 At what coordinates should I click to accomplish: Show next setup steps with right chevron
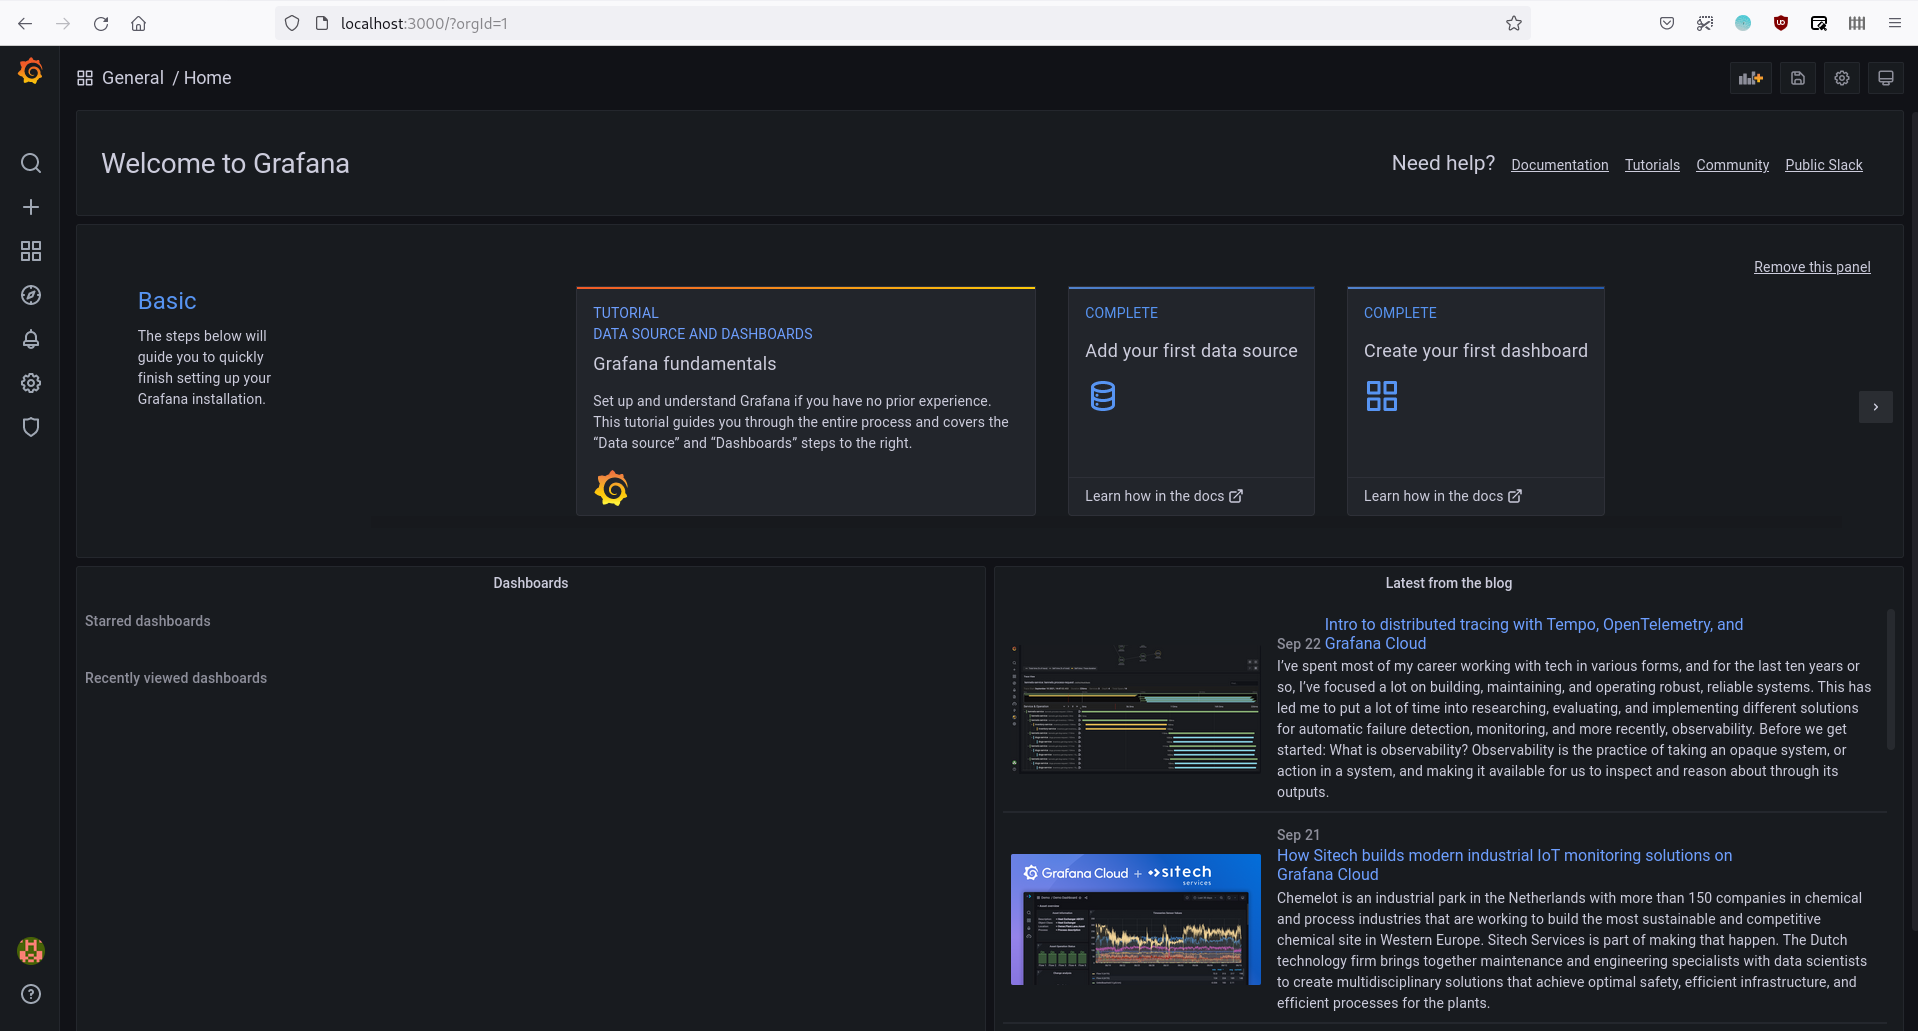click(1876, 407)
